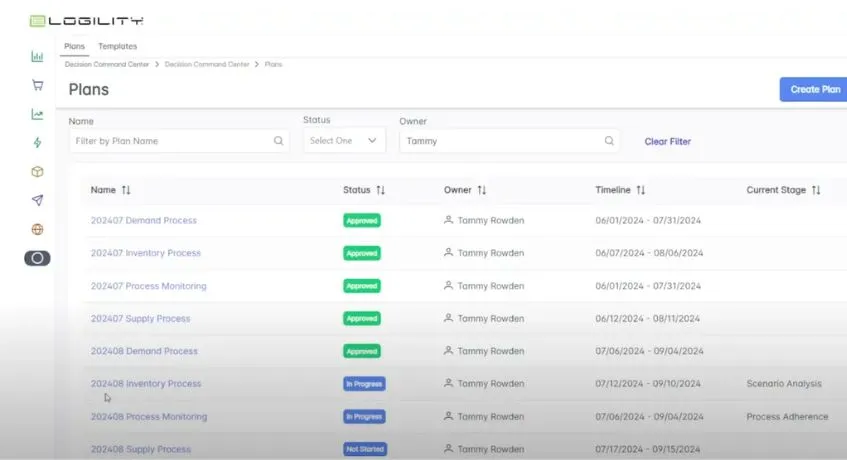847x460 pixels.
Task: Open the 202407 Supply Process plan
Action: 140,319
